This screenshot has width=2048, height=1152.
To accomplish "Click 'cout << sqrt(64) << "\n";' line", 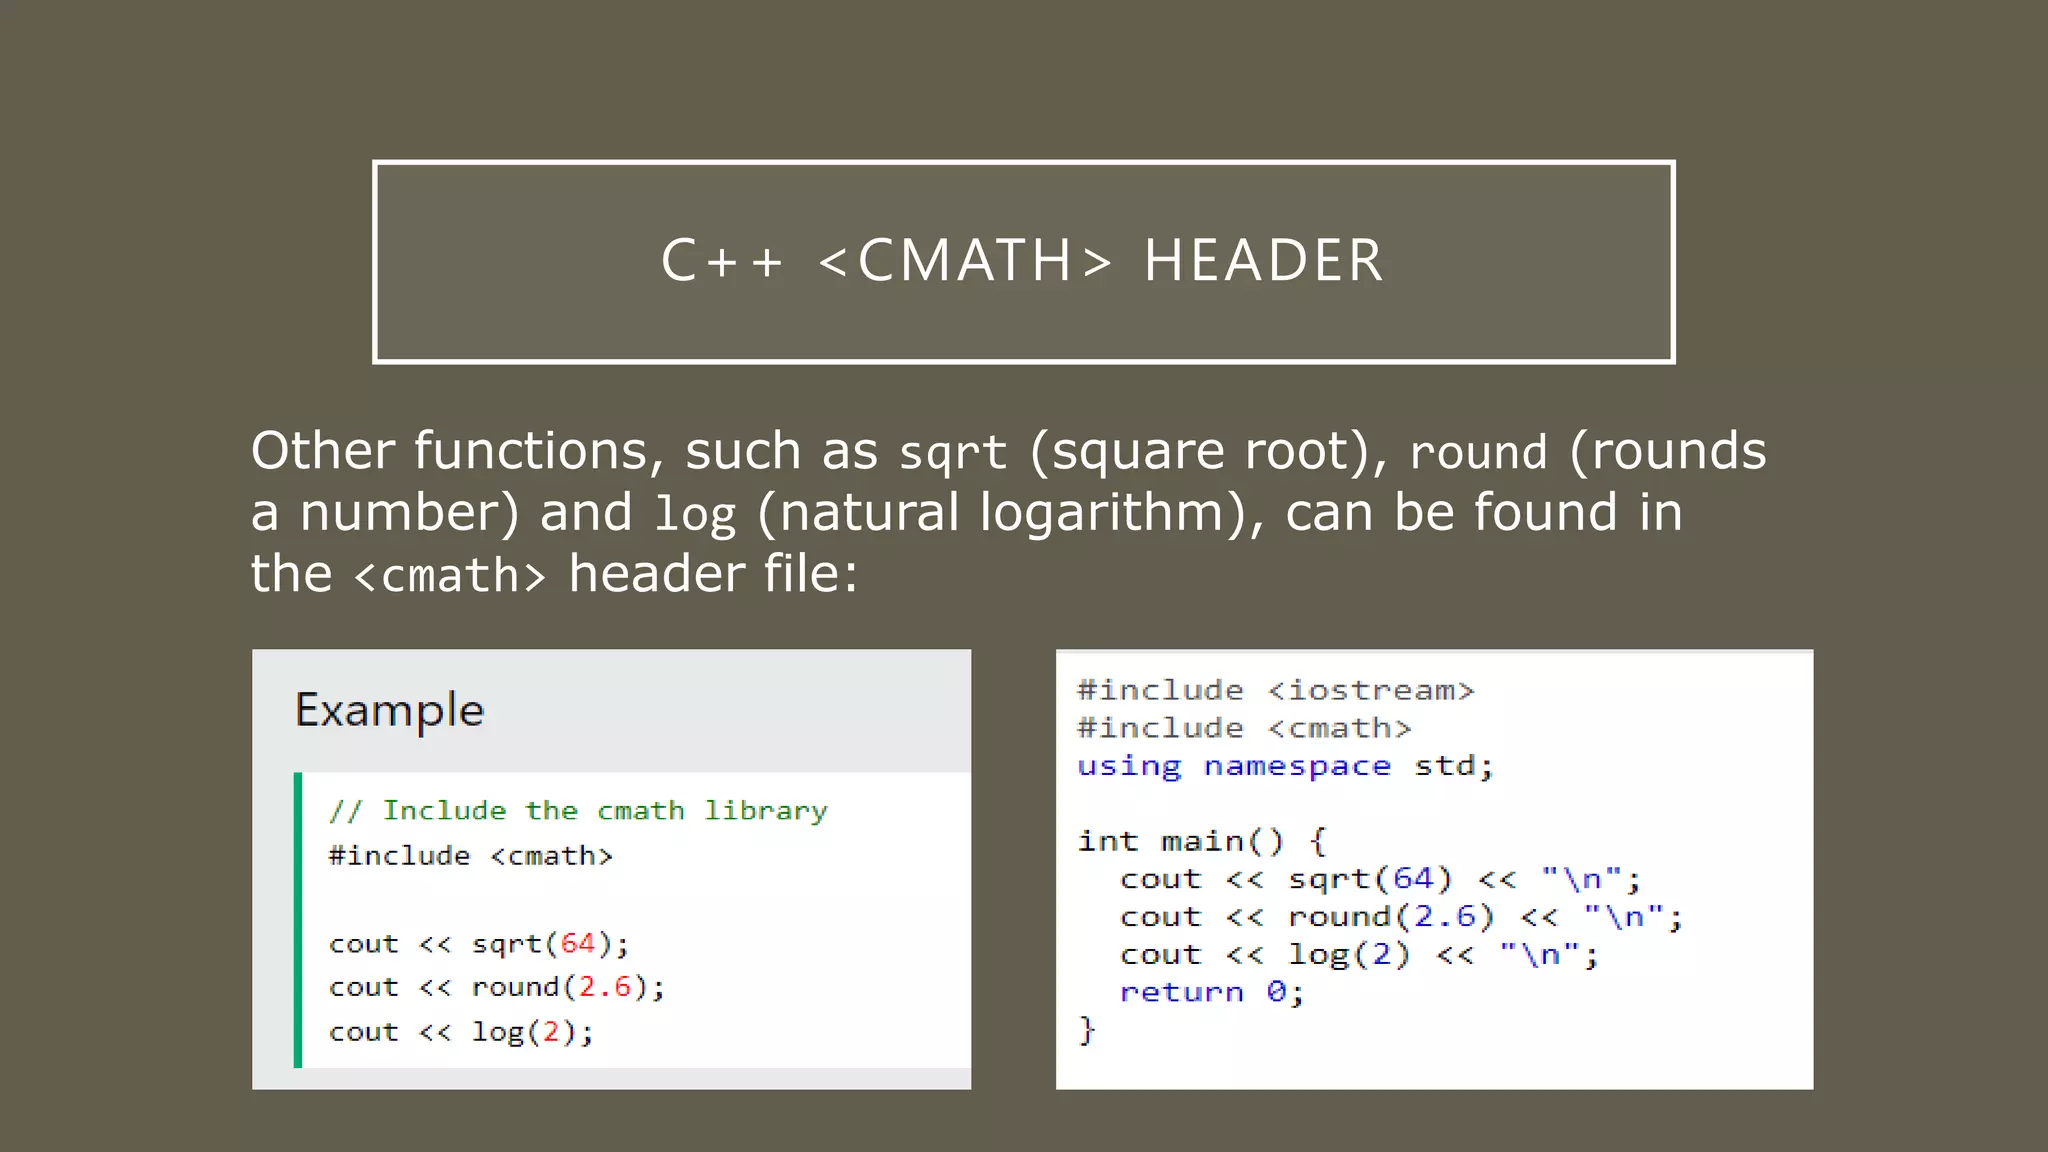I will (x=1381, y=880).
